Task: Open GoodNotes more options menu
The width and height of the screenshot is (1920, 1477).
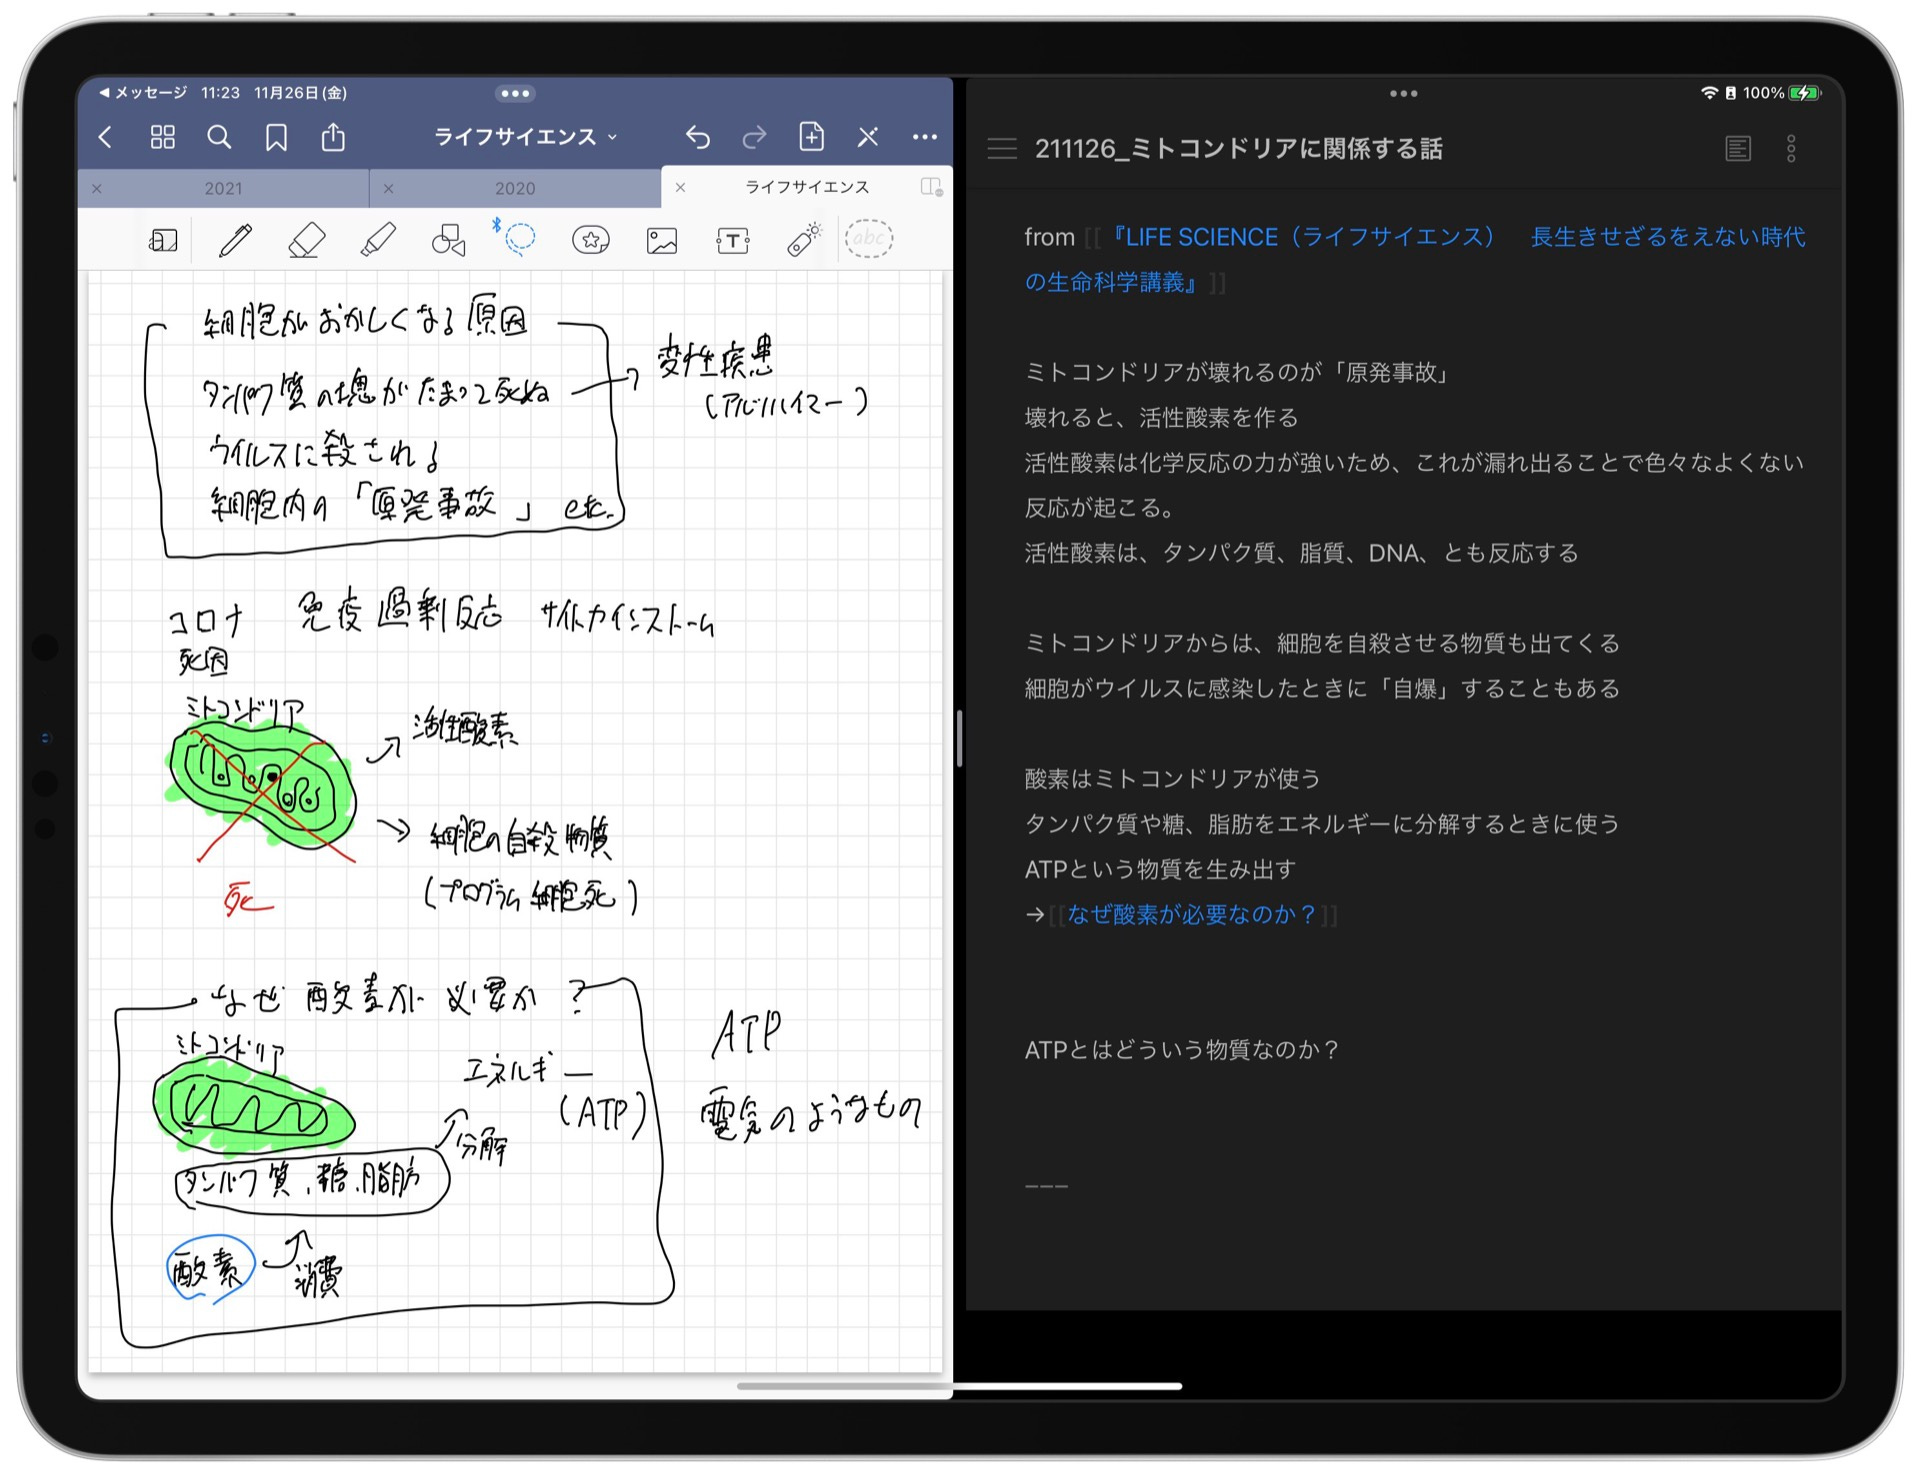Action: tap(925, 137)
